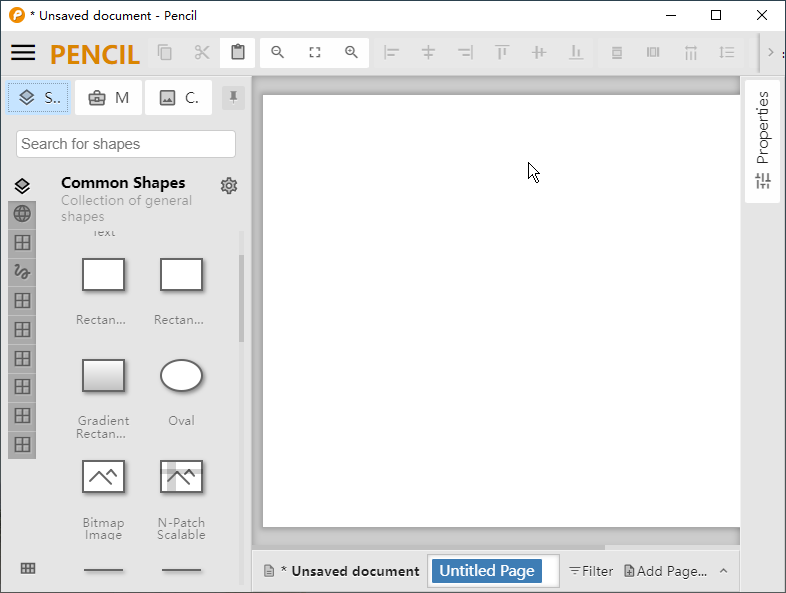Screen dimensions: 786x593
Task: Click the Search for shapes field
Action: click(126, 144)
